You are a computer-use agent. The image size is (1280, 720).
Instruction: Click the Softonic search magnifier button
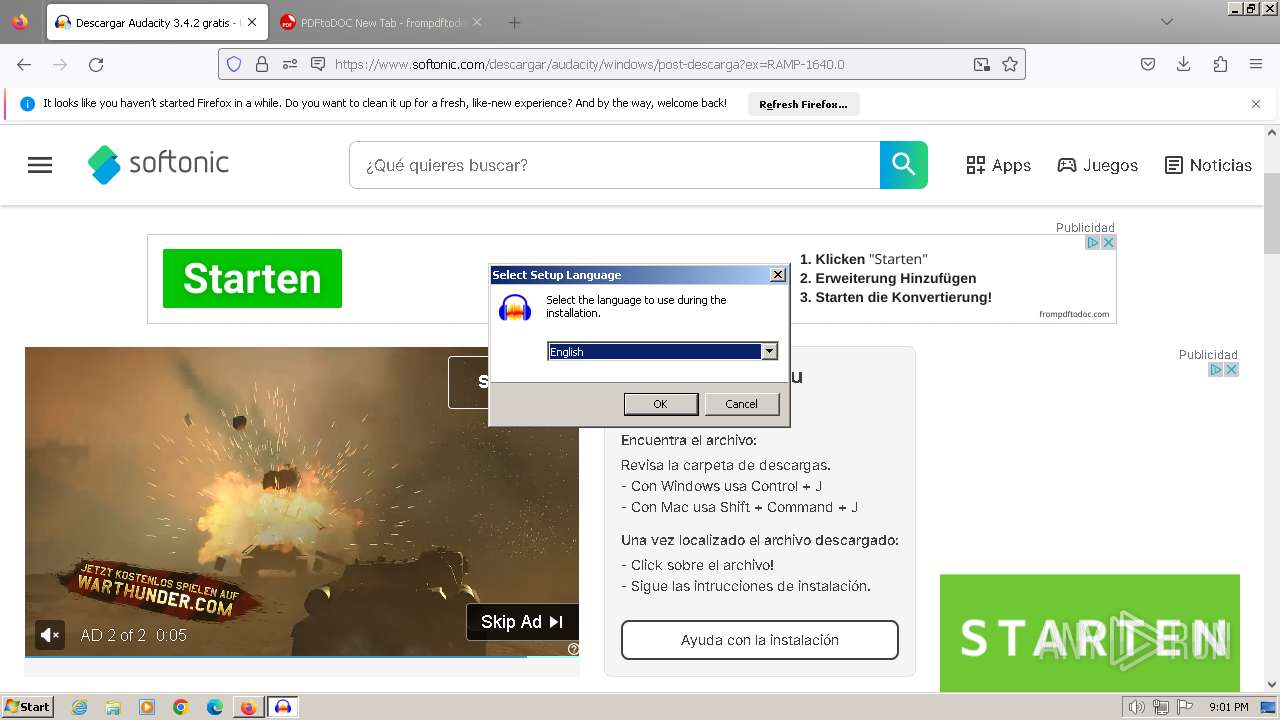[904, 165]
